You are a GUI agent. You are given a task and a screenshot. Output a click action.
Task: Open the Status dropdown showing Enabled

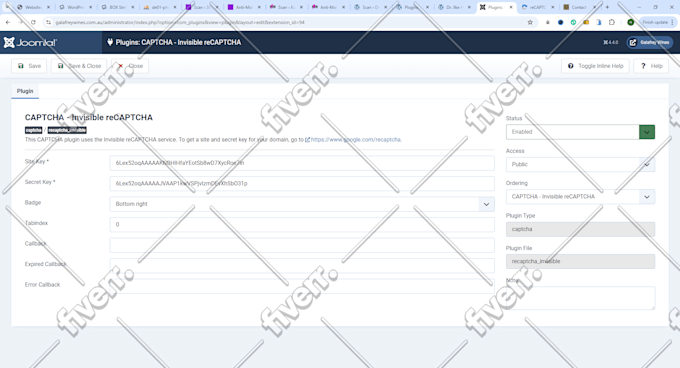[580, 132]
